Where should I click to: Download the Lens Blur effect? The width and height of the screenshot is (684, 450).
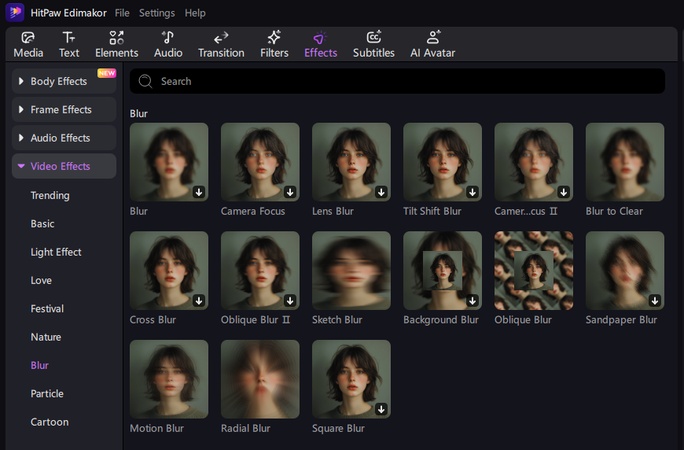pos(381,192)
